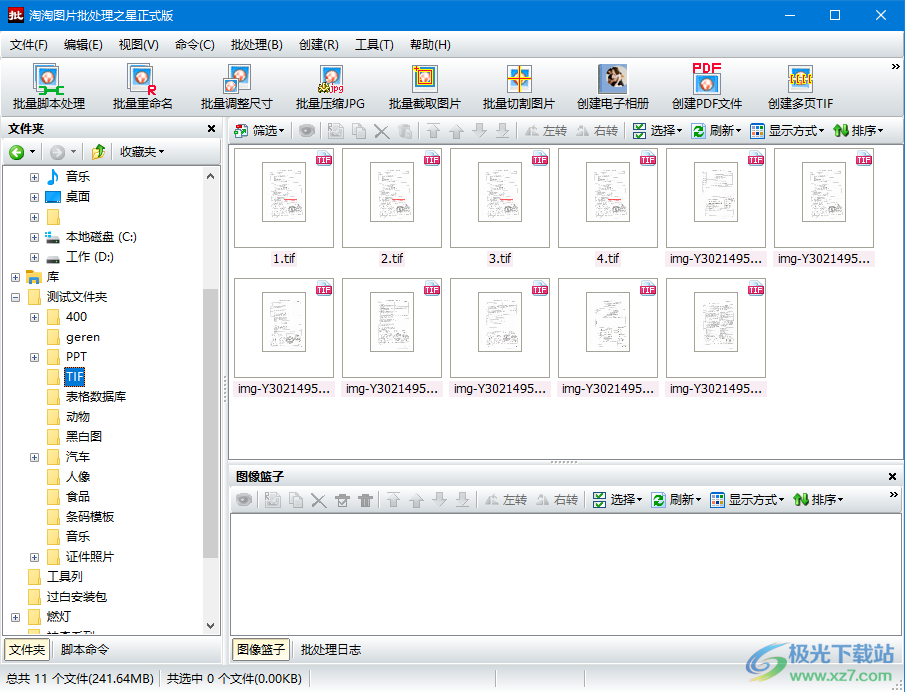
Task: Start the 创建电子相册 album creator
Action: [x=612, y=86]
